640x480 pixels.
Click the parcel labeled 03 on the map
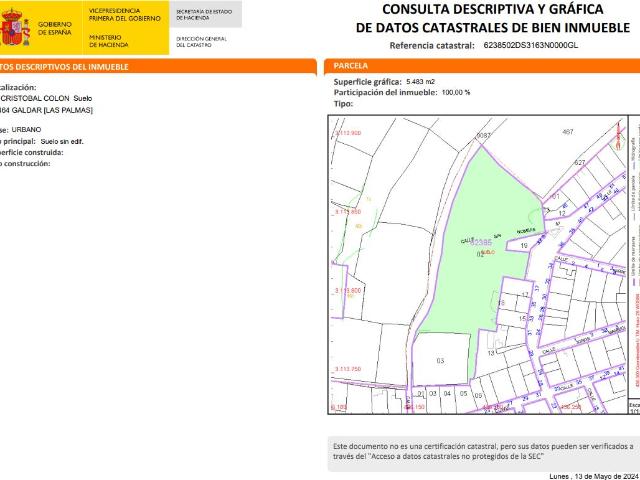tap(440, 360)
